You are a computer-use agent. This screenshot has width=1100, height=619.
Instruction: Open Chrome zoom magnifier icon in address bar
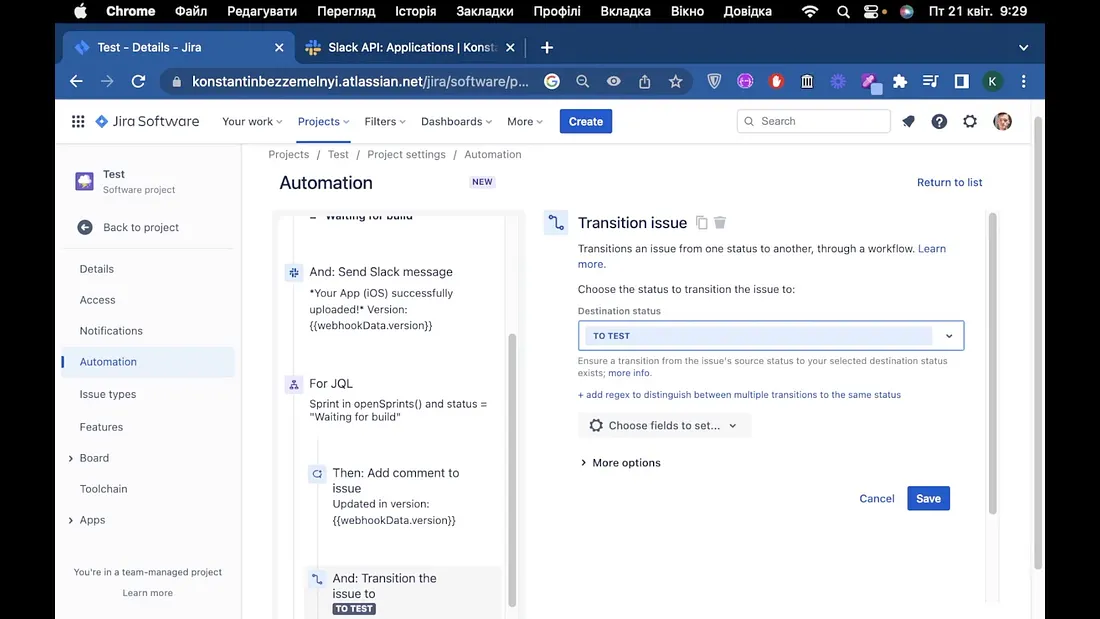(583, 81)
